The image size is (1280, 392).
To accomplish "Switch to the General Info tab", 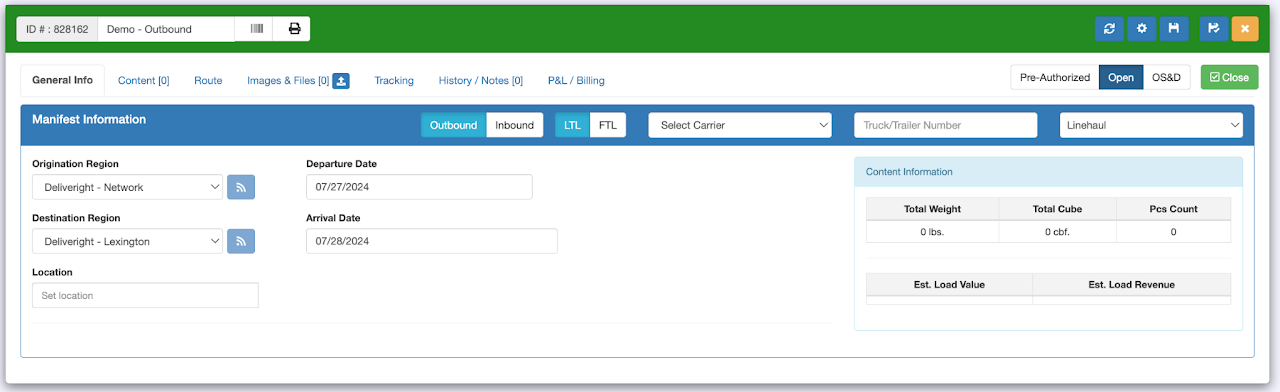I will 62,80.
